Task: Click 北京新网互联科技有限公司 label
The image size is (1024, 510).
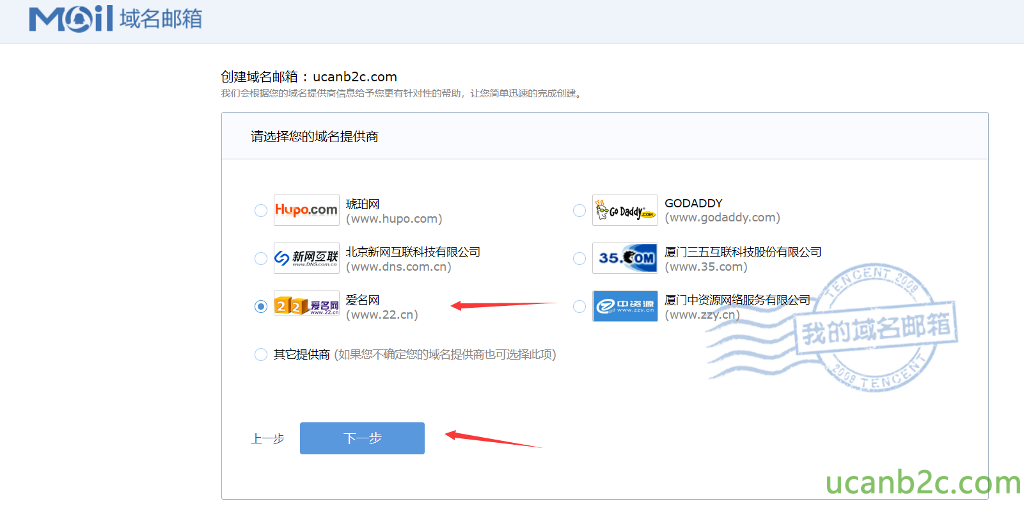Action: [x=413, y=251]
